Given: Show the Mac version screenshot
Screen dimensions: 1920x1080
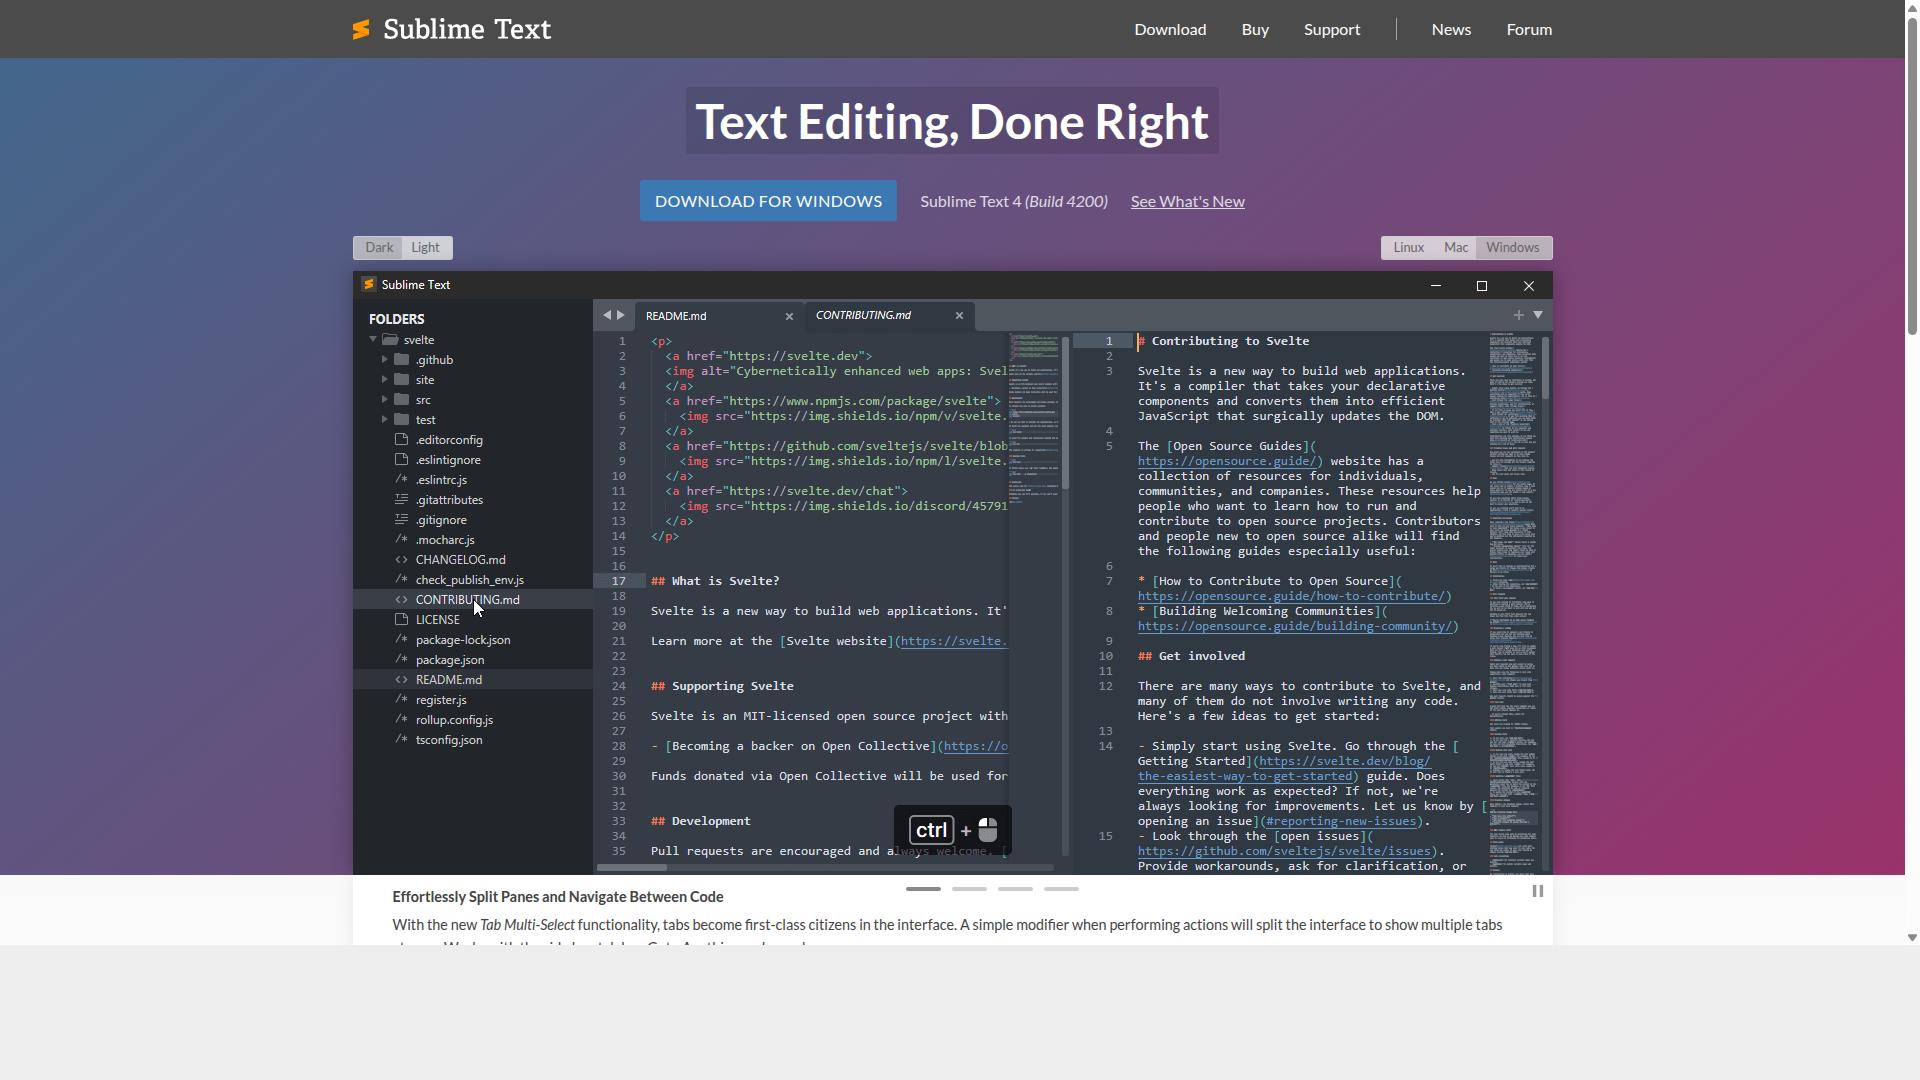Looking at the screenshot, I should pyautogui.click(x=1456, y=248).
